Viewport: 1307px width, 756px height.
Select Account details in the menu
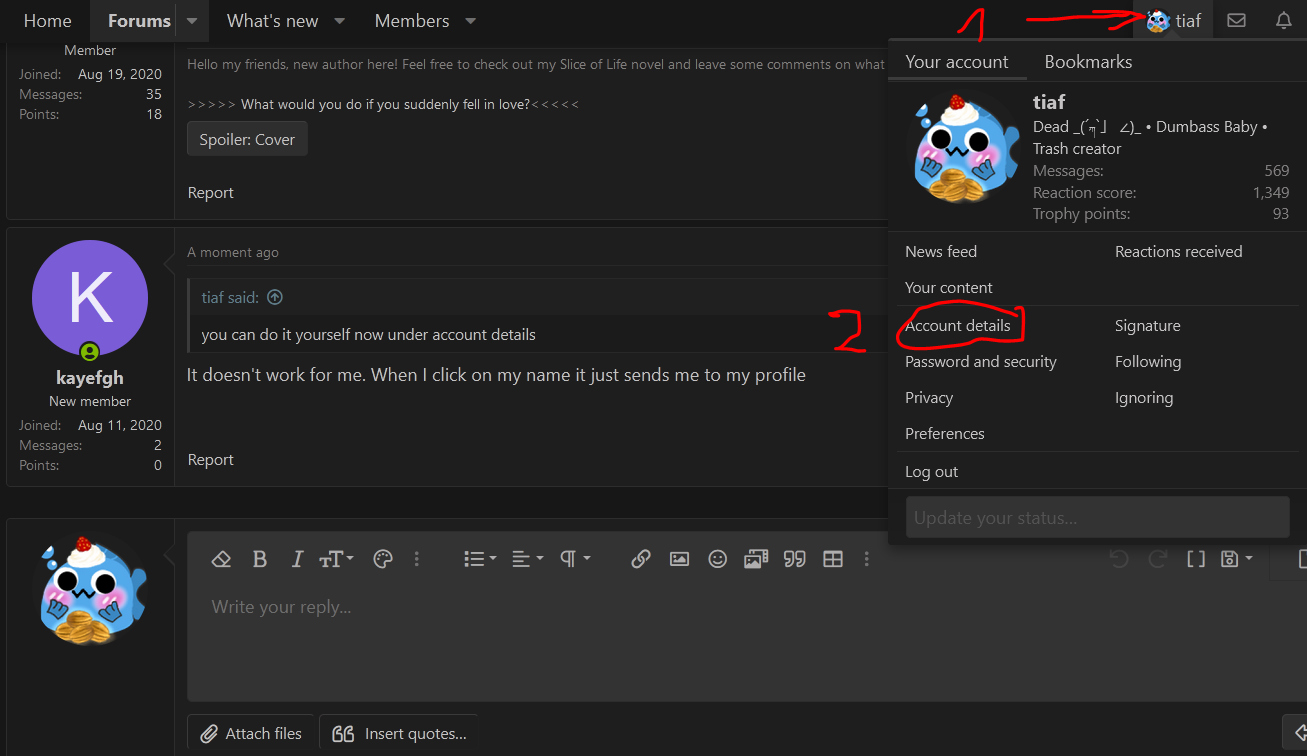click(x=957, y=326)
